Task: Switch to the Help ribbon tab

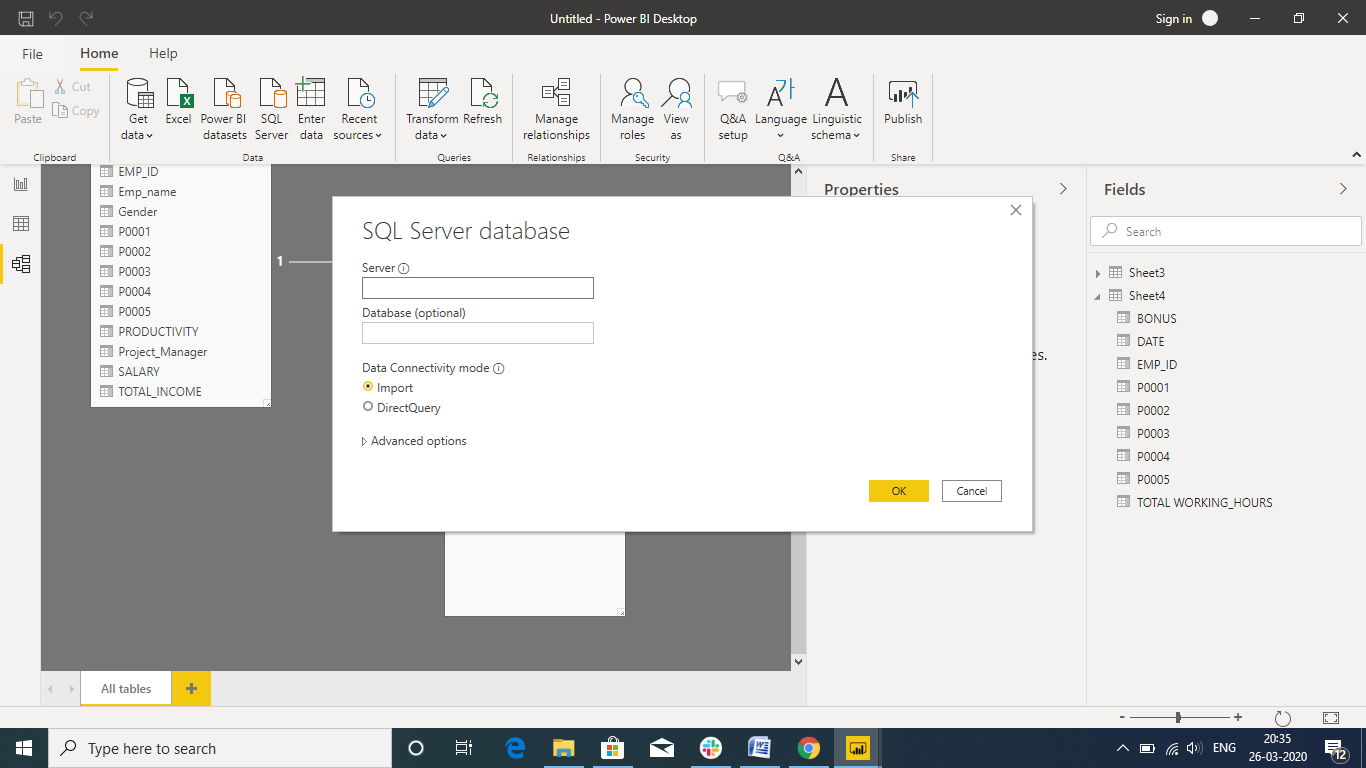Action: [x=163, y=54]
